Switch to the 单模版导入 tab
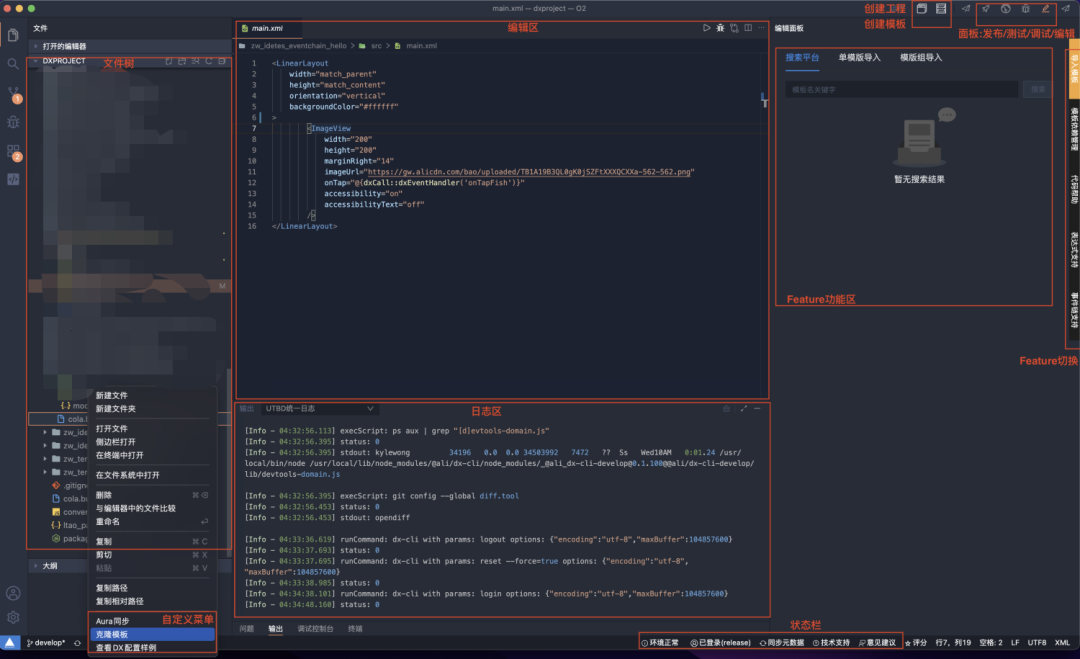 click(x=859, y=57)
